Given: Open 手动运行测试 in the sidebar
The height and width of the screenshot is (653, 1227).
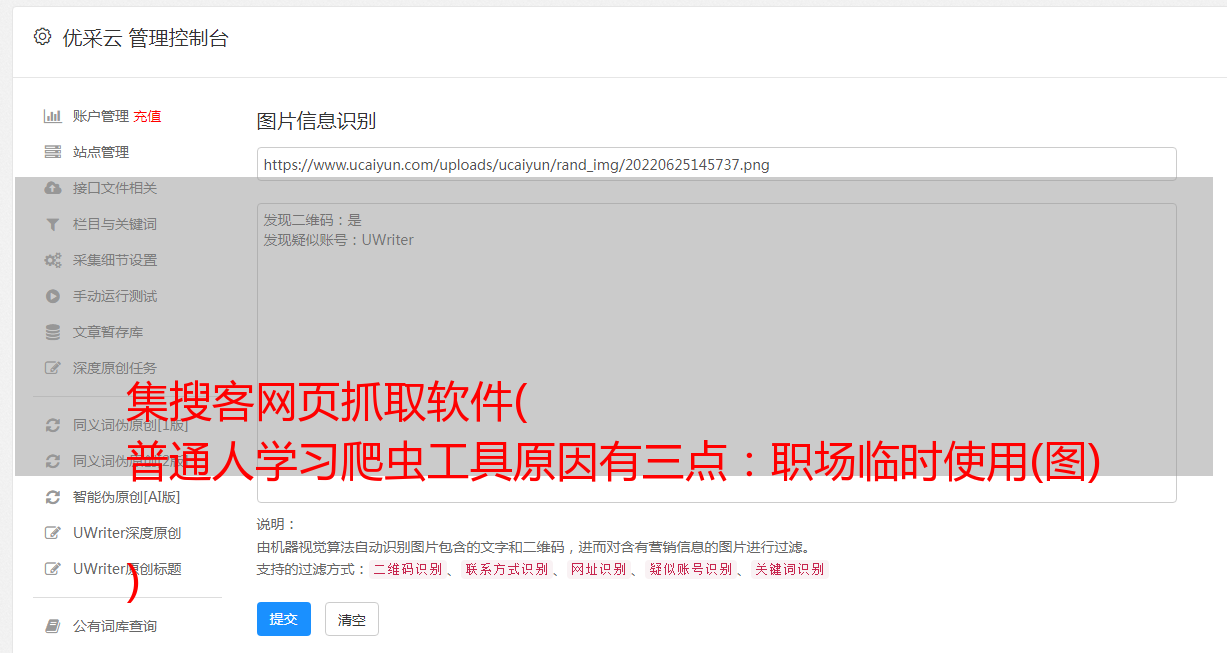Looking at the screenshot, I should click(x=115, y=296).
